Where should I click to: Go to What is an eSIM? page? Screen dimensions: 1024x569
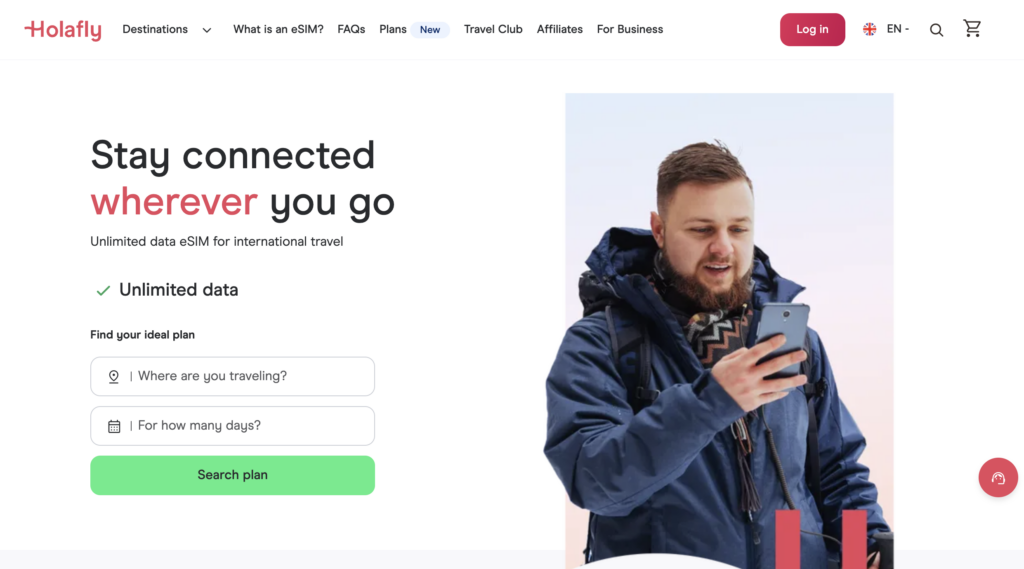(x=278, y=29)
